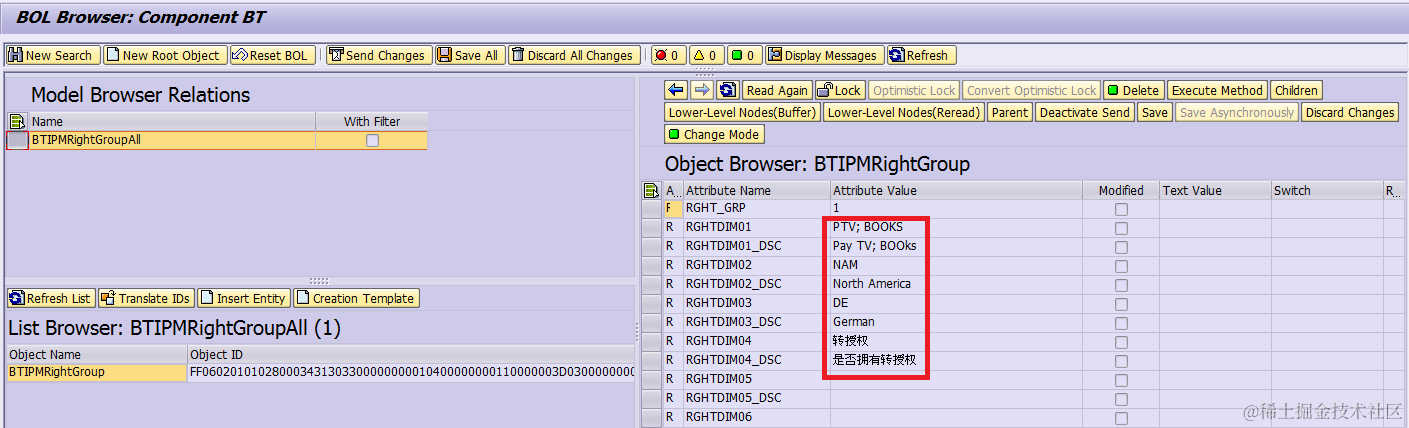Click RGHTDIM06 attribute name
1409x428 pixels.
[719, 417]
